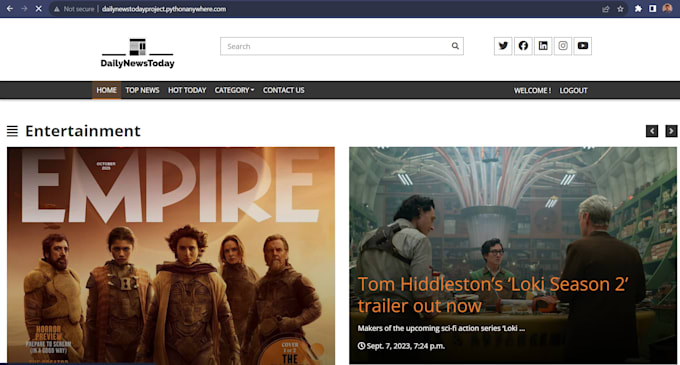
Task: Open the browser extensions puzzle icon
Action: [638, 9]
